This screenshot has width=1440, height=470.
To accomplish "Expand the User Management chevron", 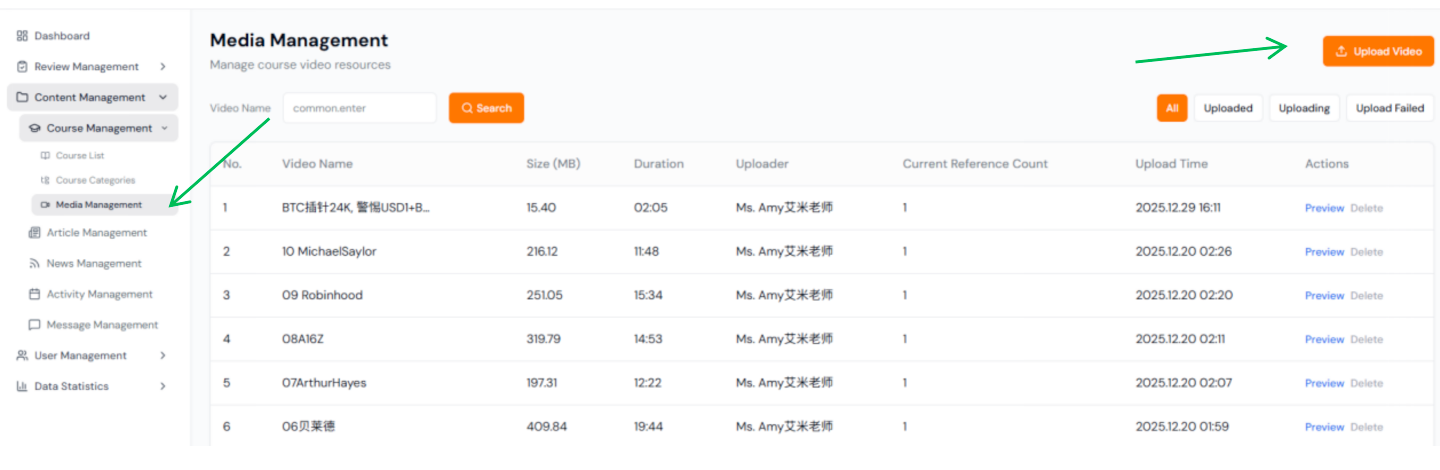I will (163, 356).
